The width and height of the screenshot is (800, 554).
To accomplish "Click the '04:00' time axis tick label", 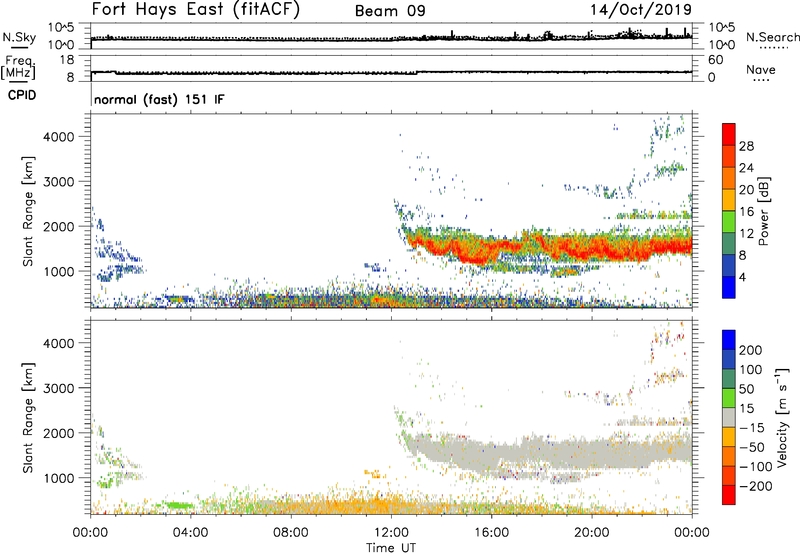I will 190,533.
